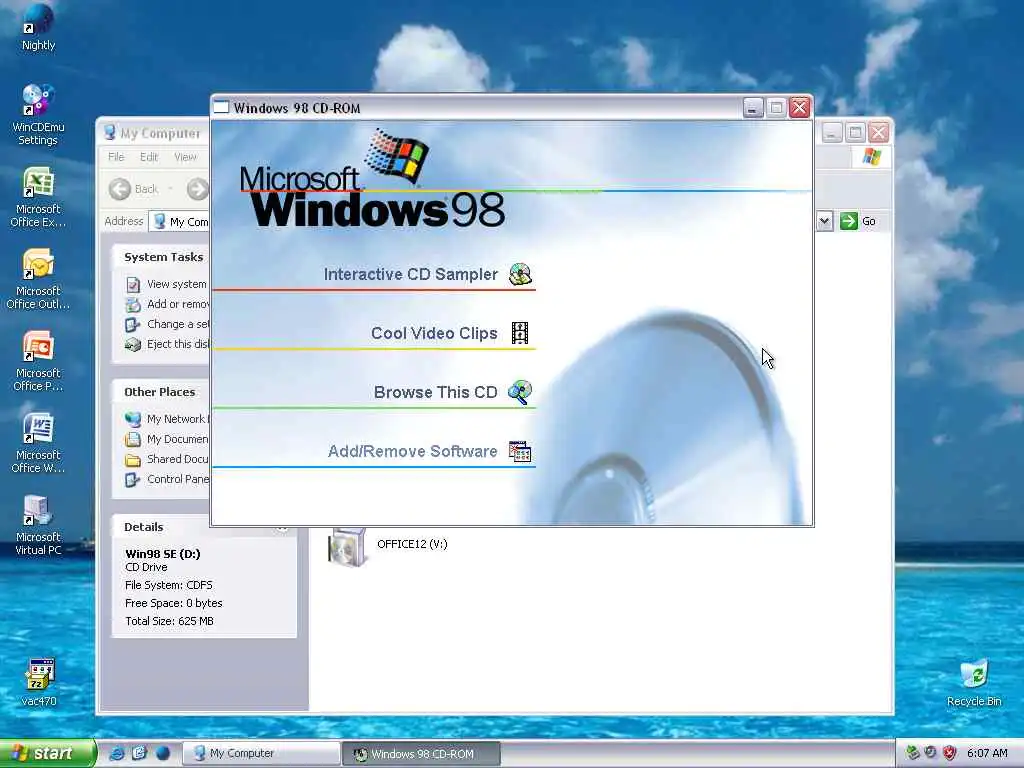Image resolution: width=1024 pixels, height=768 pixels.
Task: Launch Microsoft Office Excel shortcut
Action: 38,197
